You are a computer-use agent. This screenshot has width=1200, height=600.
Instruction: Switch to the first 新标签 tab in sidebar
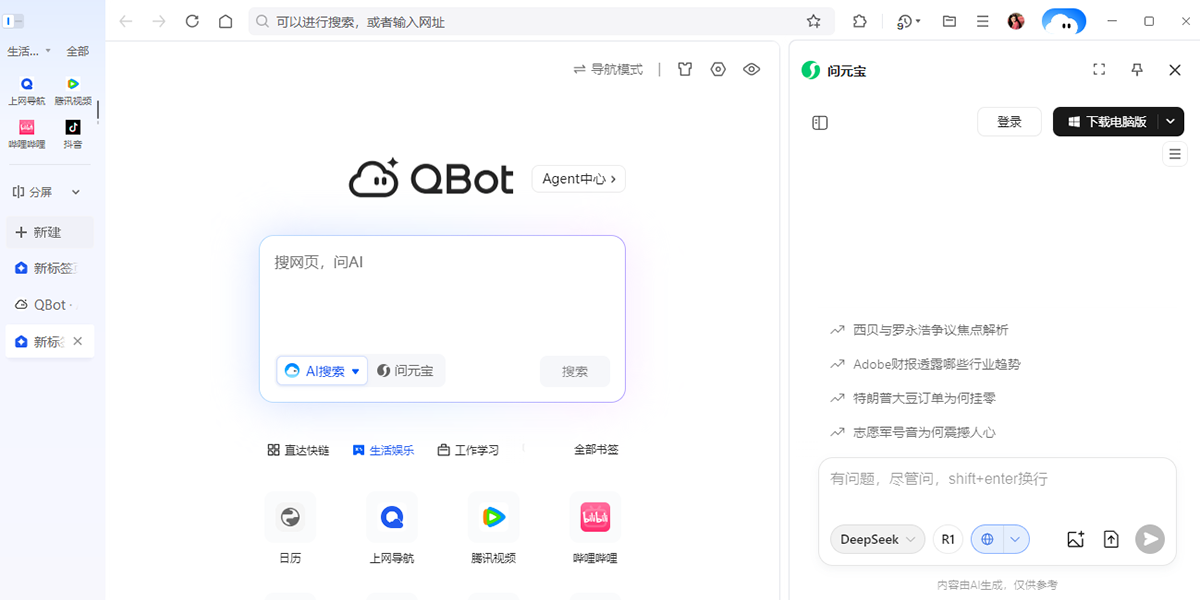(x=50, y=268)
